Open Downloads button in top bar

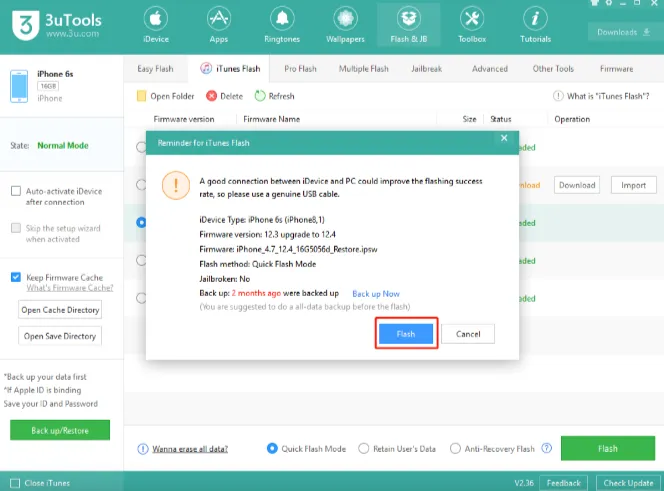pyautogui.click(x=622, y=32)
